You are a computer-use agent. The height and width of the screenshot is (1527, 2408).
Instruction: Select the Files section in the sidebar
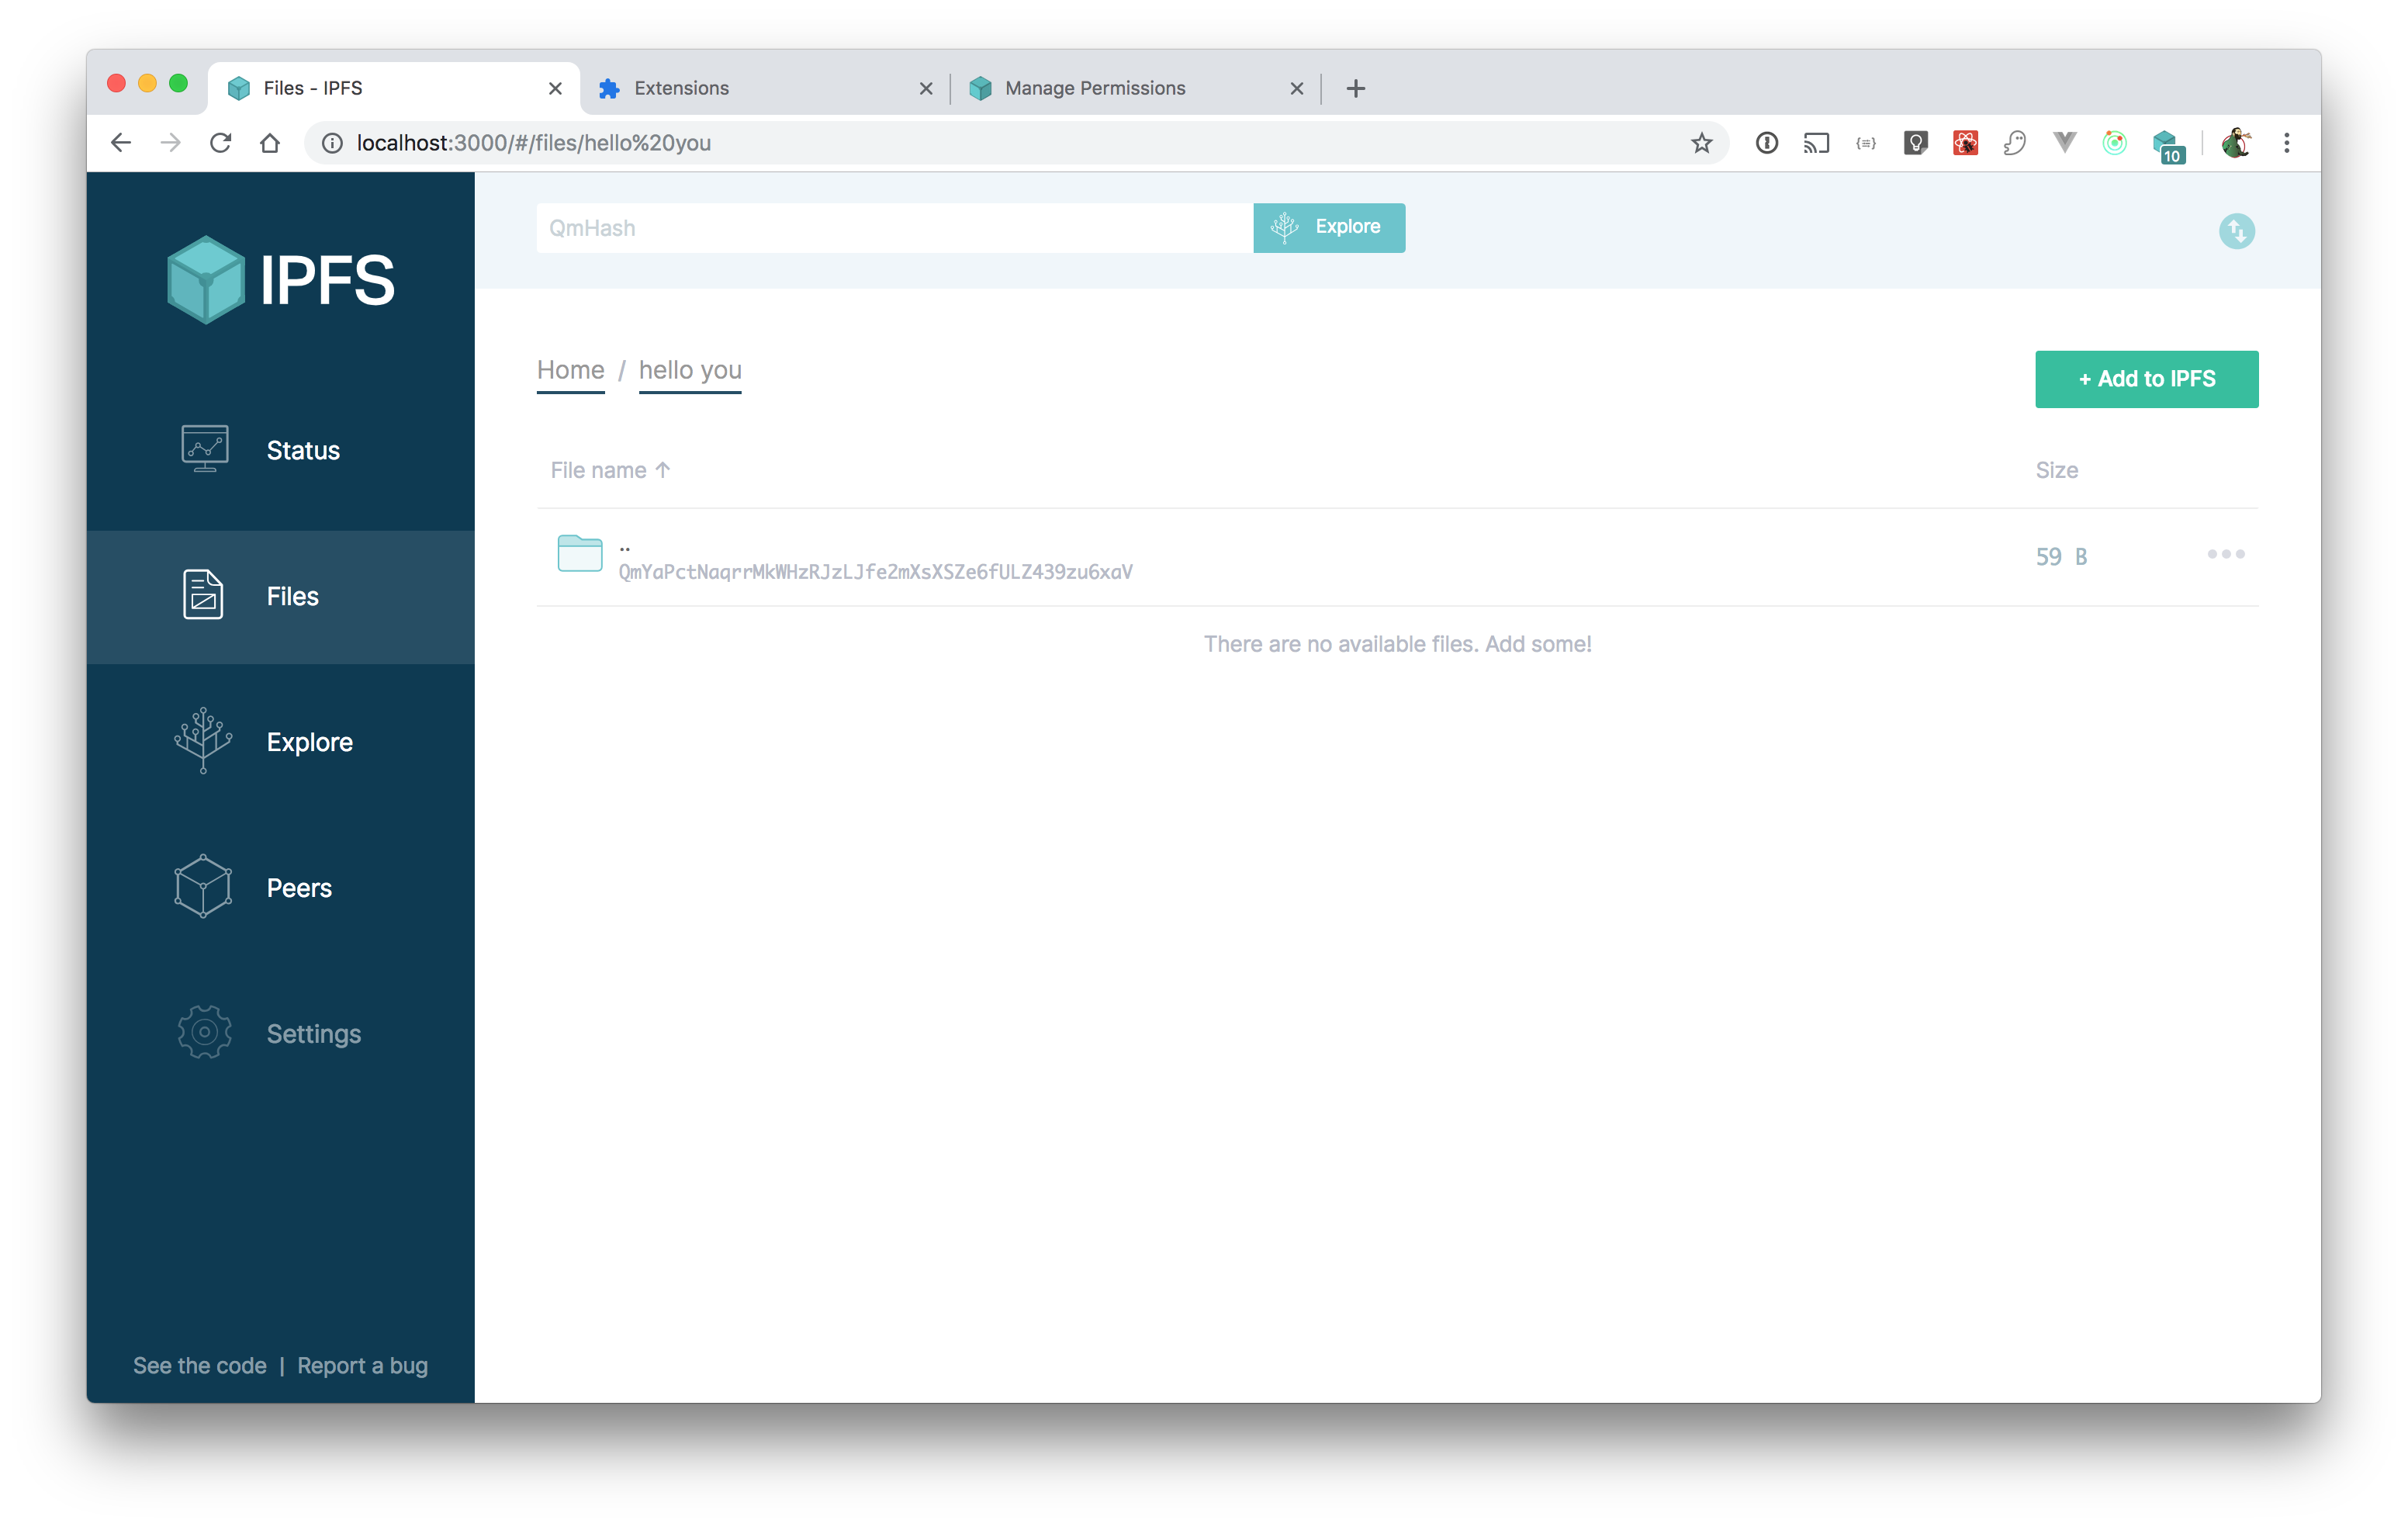pyautogui.click(x=292, y=596)
